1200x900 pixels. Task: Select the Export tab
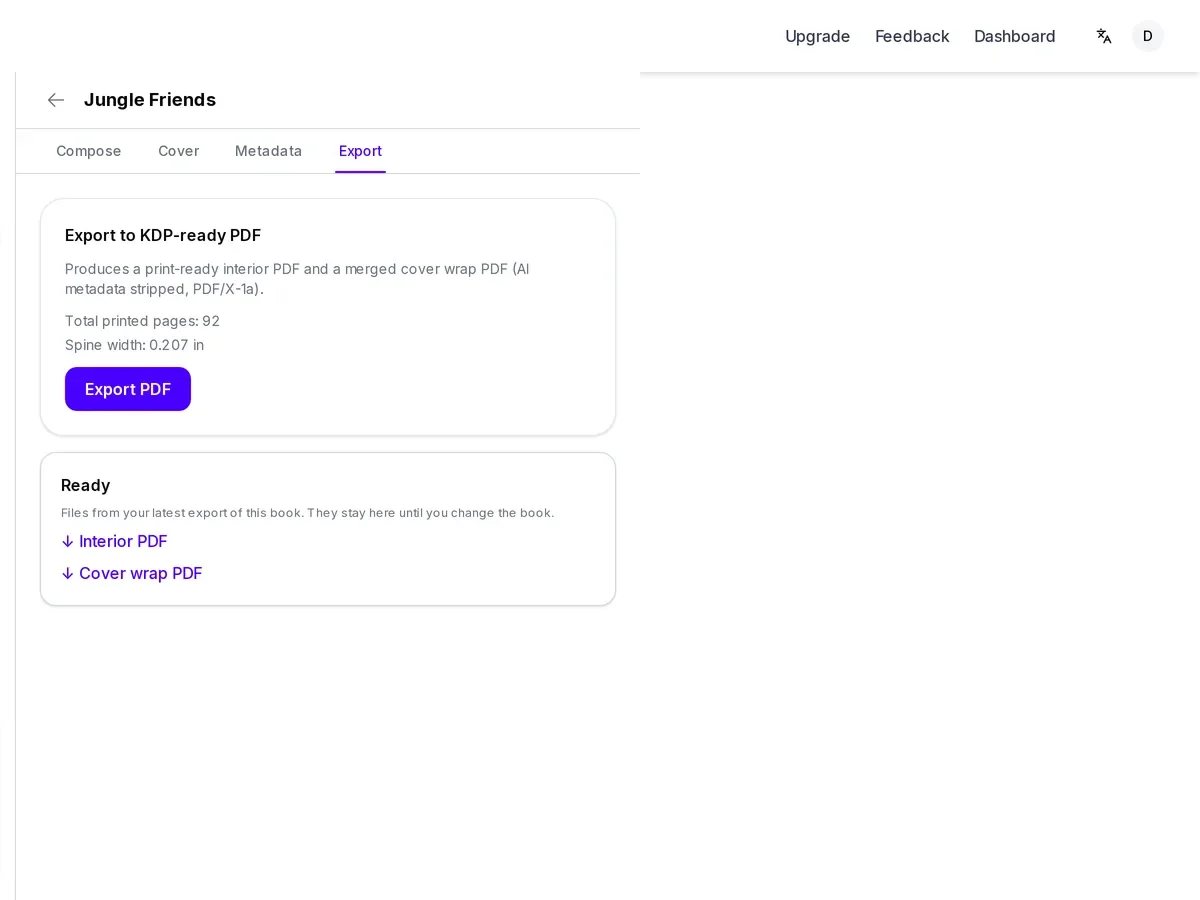tap(360, 151)
